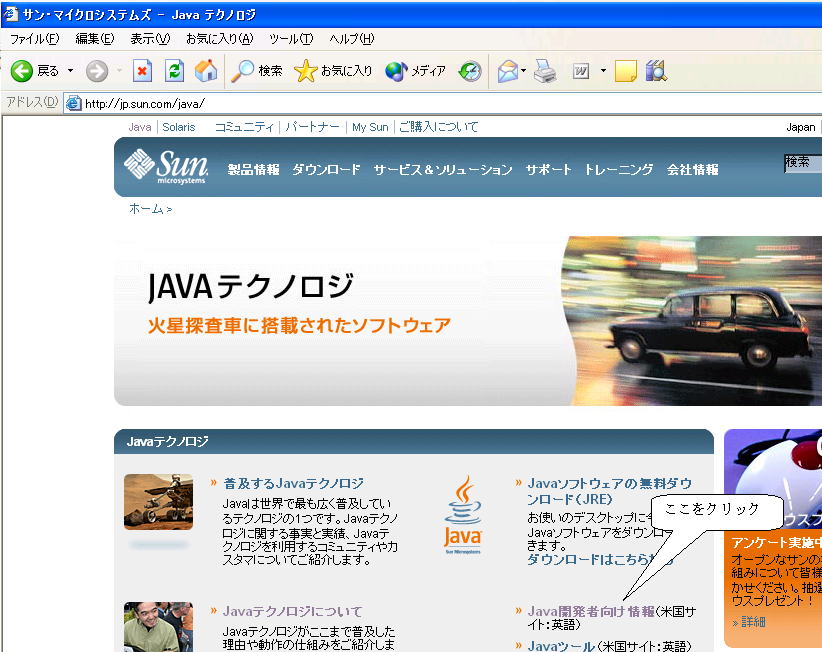Click the yellow note toolbar icon
This screenshot has width=822, height=652.
pos(625,71)
